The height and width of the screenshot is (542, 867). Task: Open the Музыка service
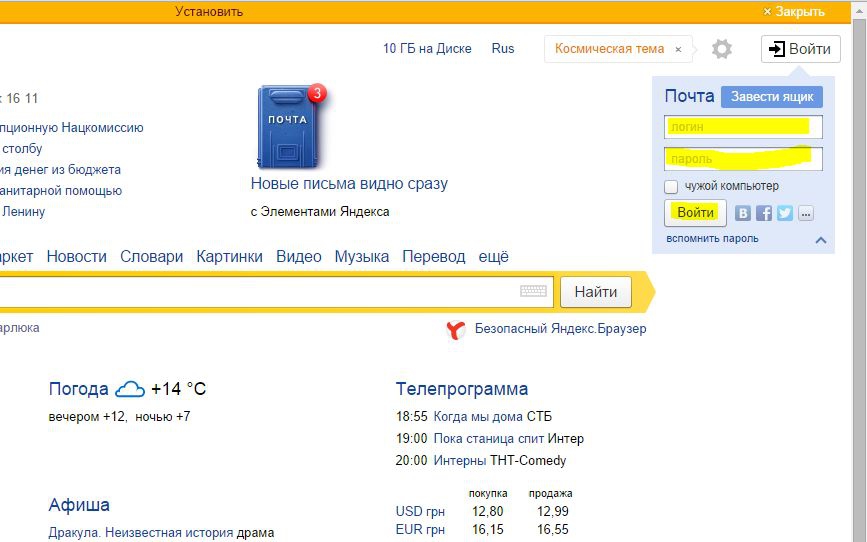(362, 257)
